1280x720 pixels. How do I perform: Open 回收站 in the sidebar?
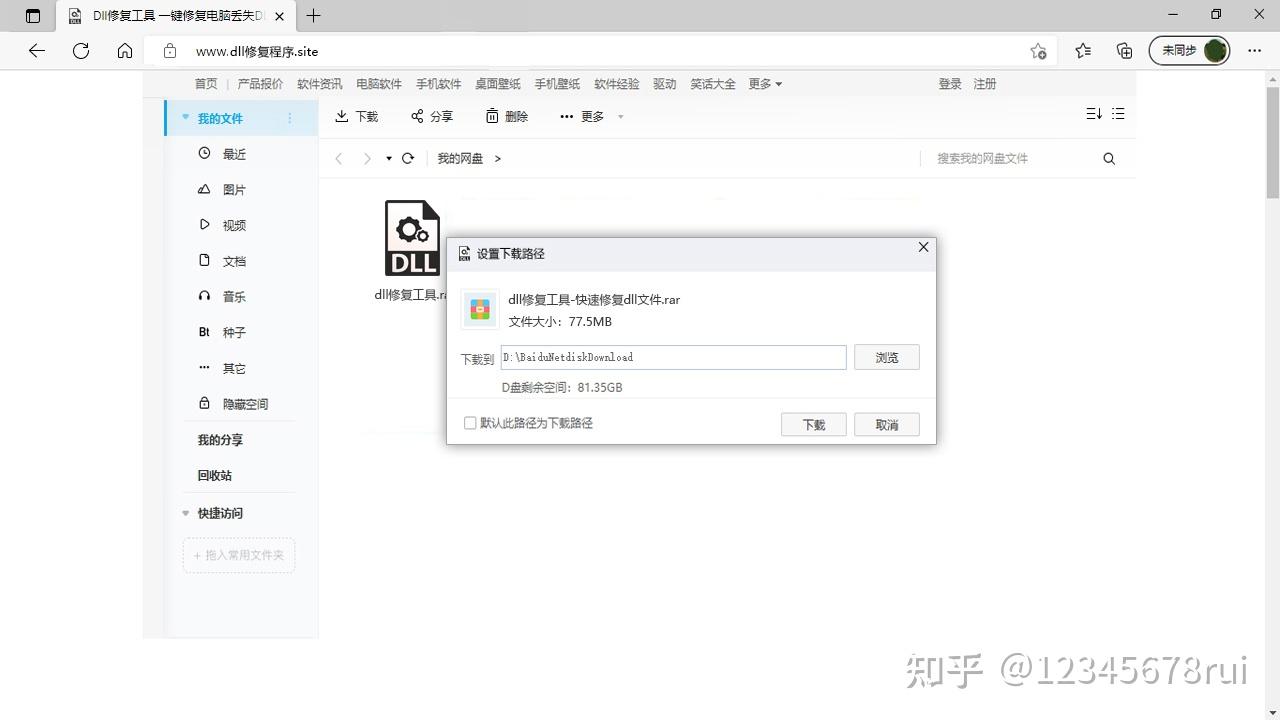214,475
